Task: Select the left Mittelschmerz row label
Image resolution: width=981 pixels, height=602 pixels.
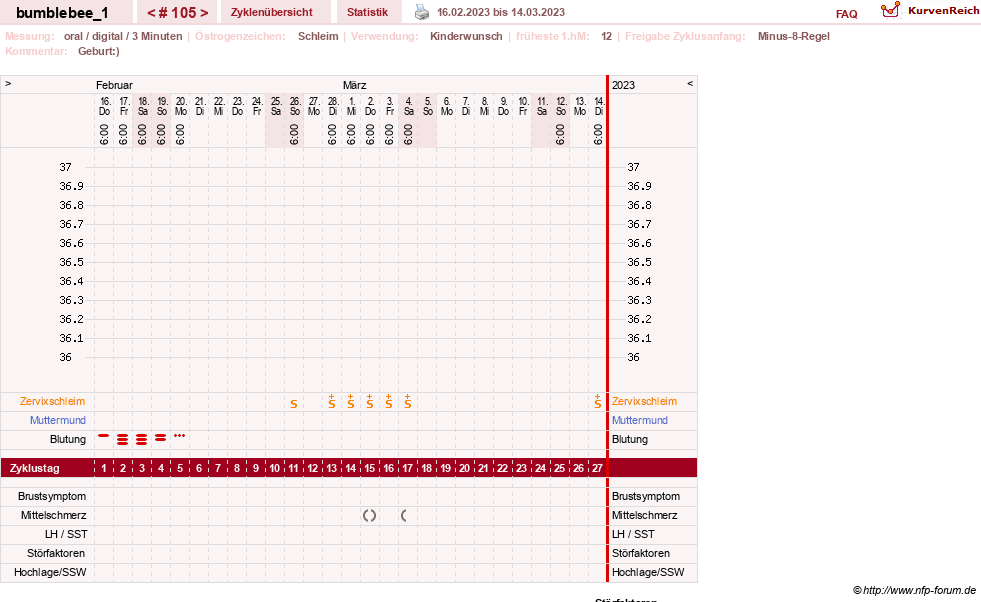Action: point(53,515)
